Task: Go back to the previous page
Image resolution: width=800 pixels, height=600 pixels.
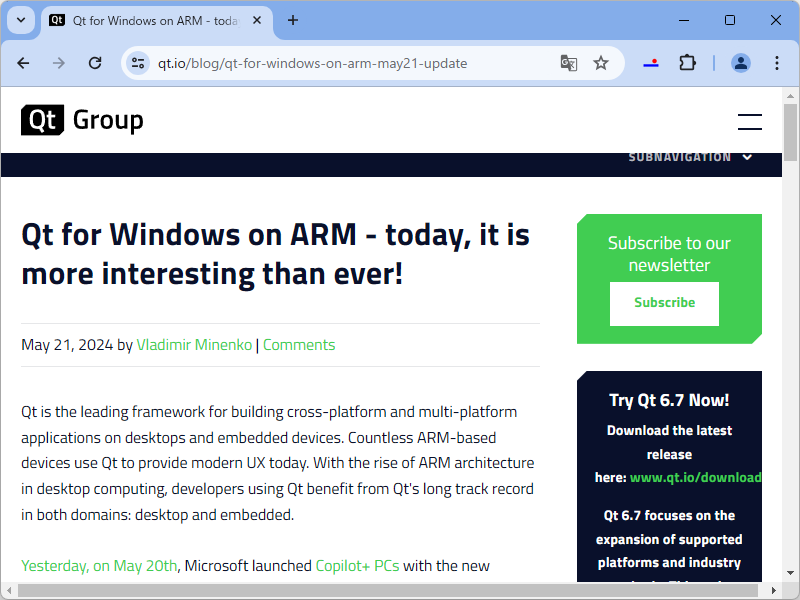Action: coord(23,63)
